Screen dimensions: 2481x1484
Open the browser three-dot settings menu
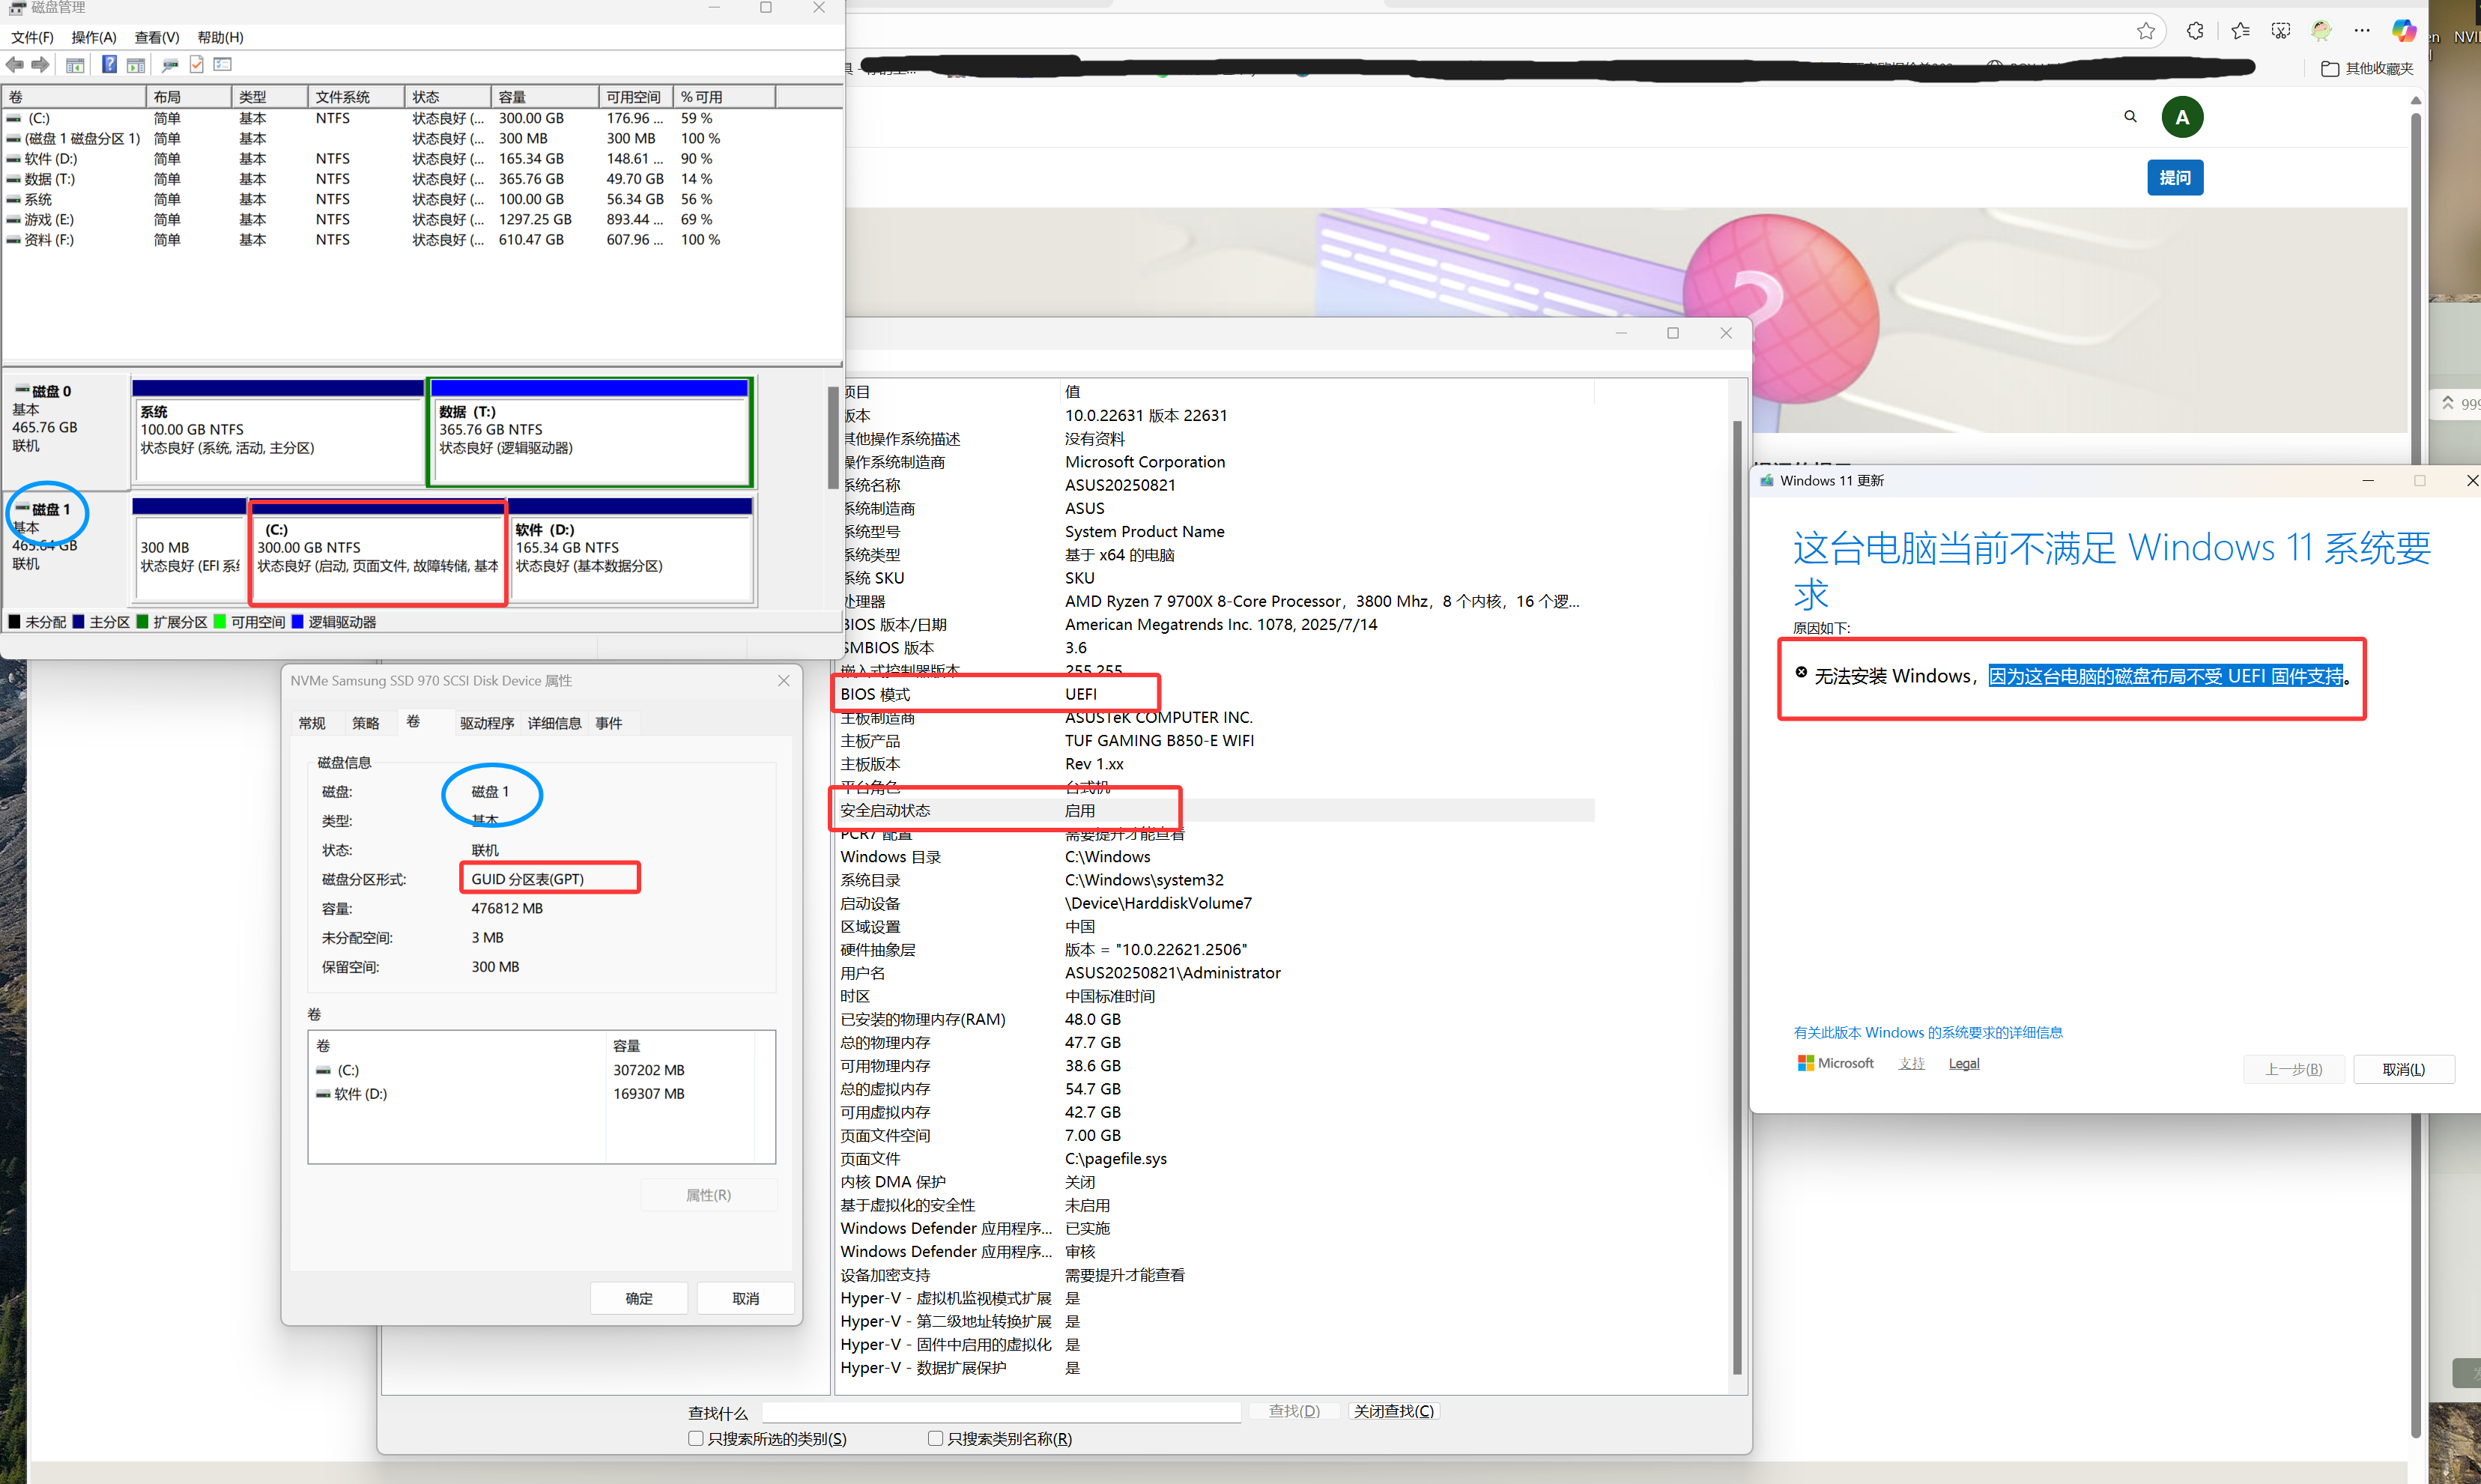[x=2362, y=31]
